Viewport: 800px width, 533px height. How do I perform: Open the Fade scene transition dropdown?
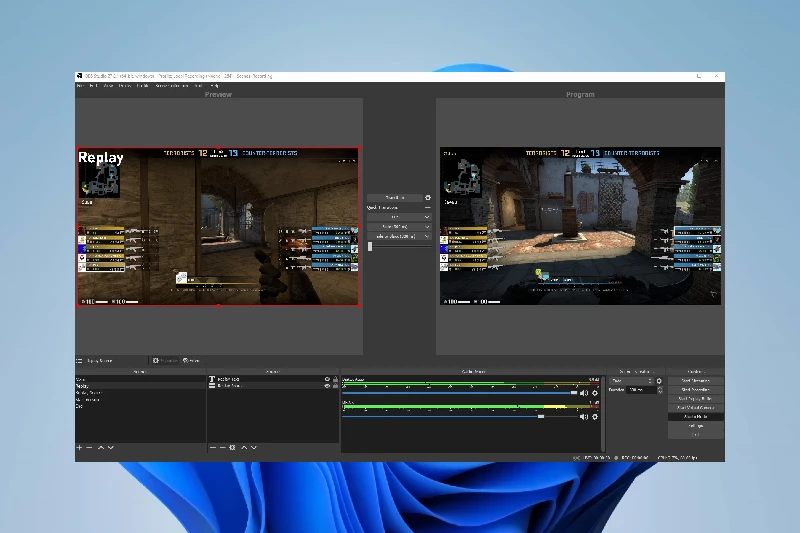(632, 381)
